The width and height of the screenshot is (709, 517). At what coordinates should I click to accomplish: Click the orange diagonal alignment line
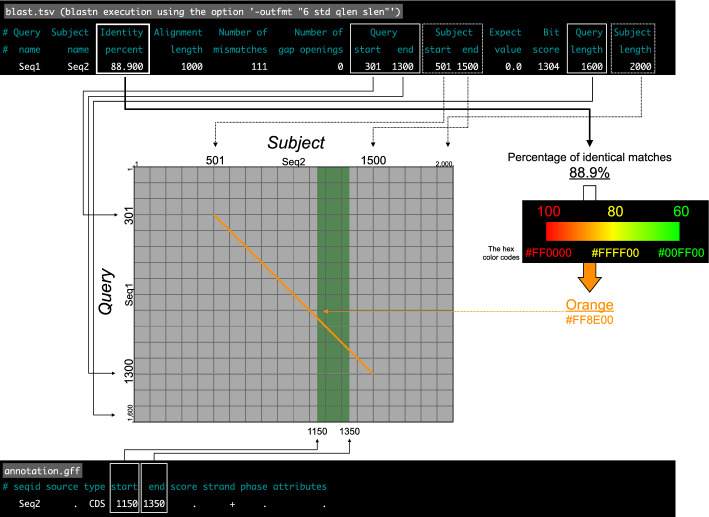pos(294,295)
